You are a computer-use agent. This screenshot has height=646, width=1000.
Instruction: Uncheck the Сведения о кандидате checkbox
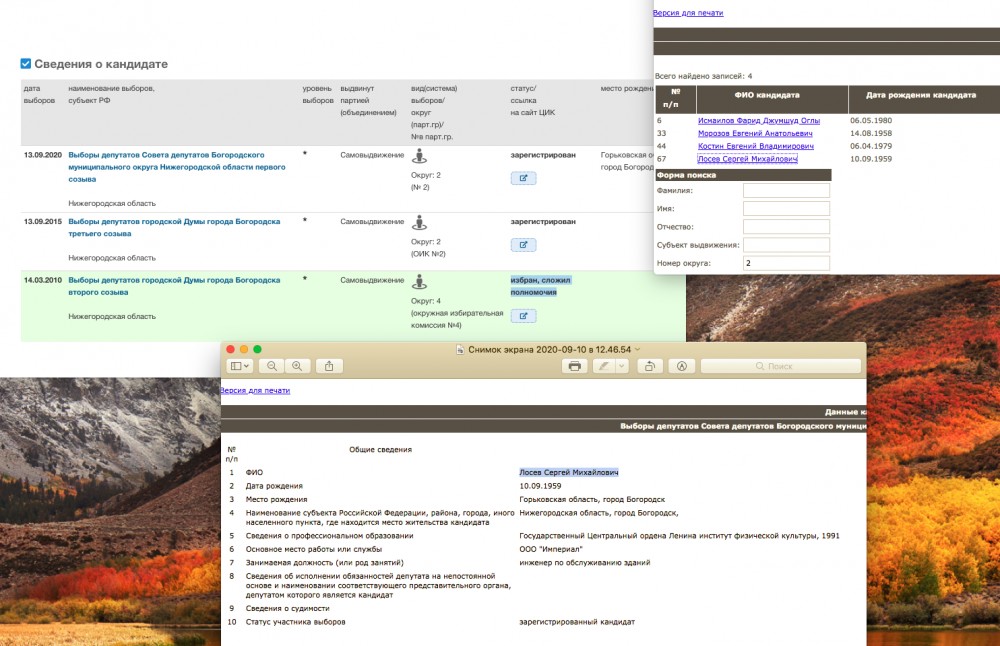[x=26, y=64]
